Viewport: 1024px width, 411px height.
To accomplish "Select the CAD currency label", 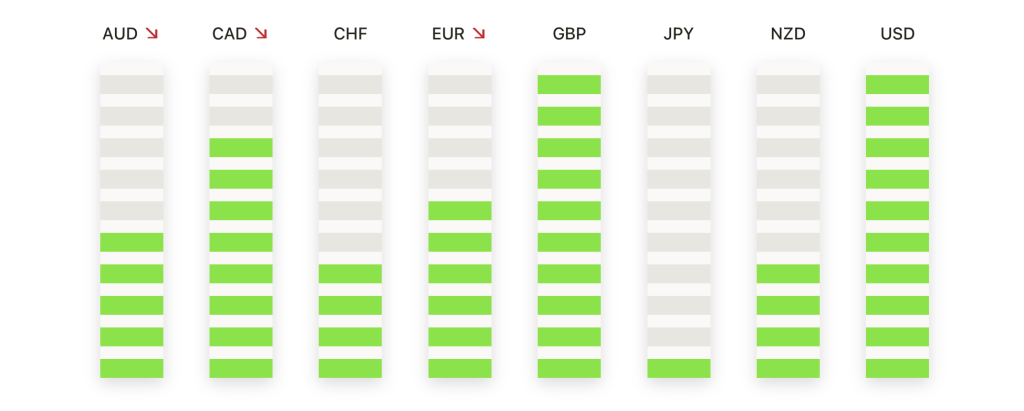I will [x=230, y=34].
